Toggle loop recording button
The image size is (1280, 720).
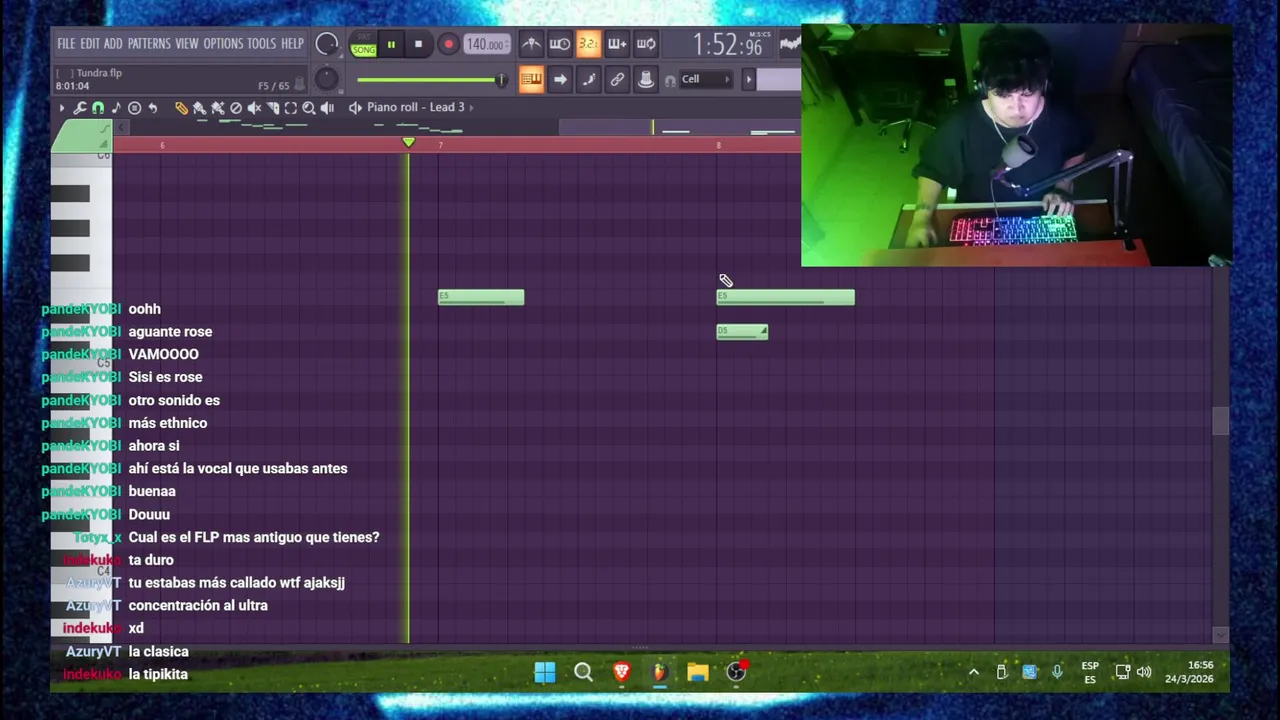646,44
